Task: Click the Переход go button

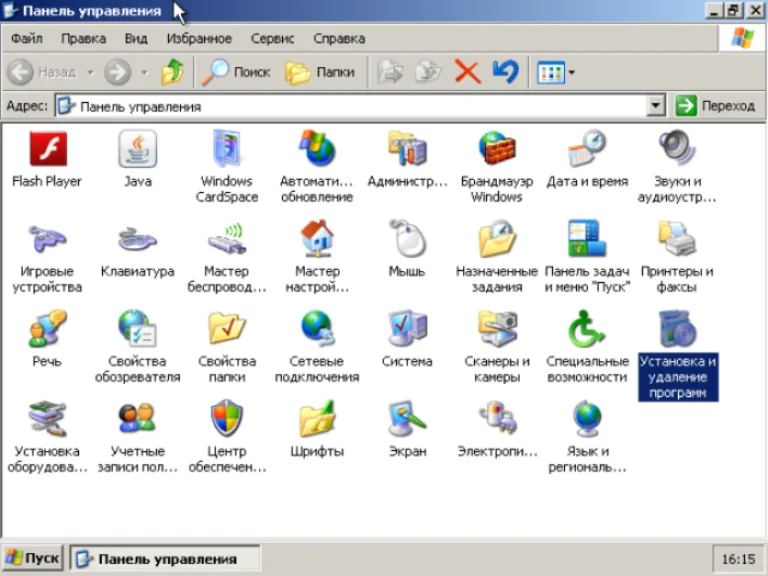Action: pos(716,106)
